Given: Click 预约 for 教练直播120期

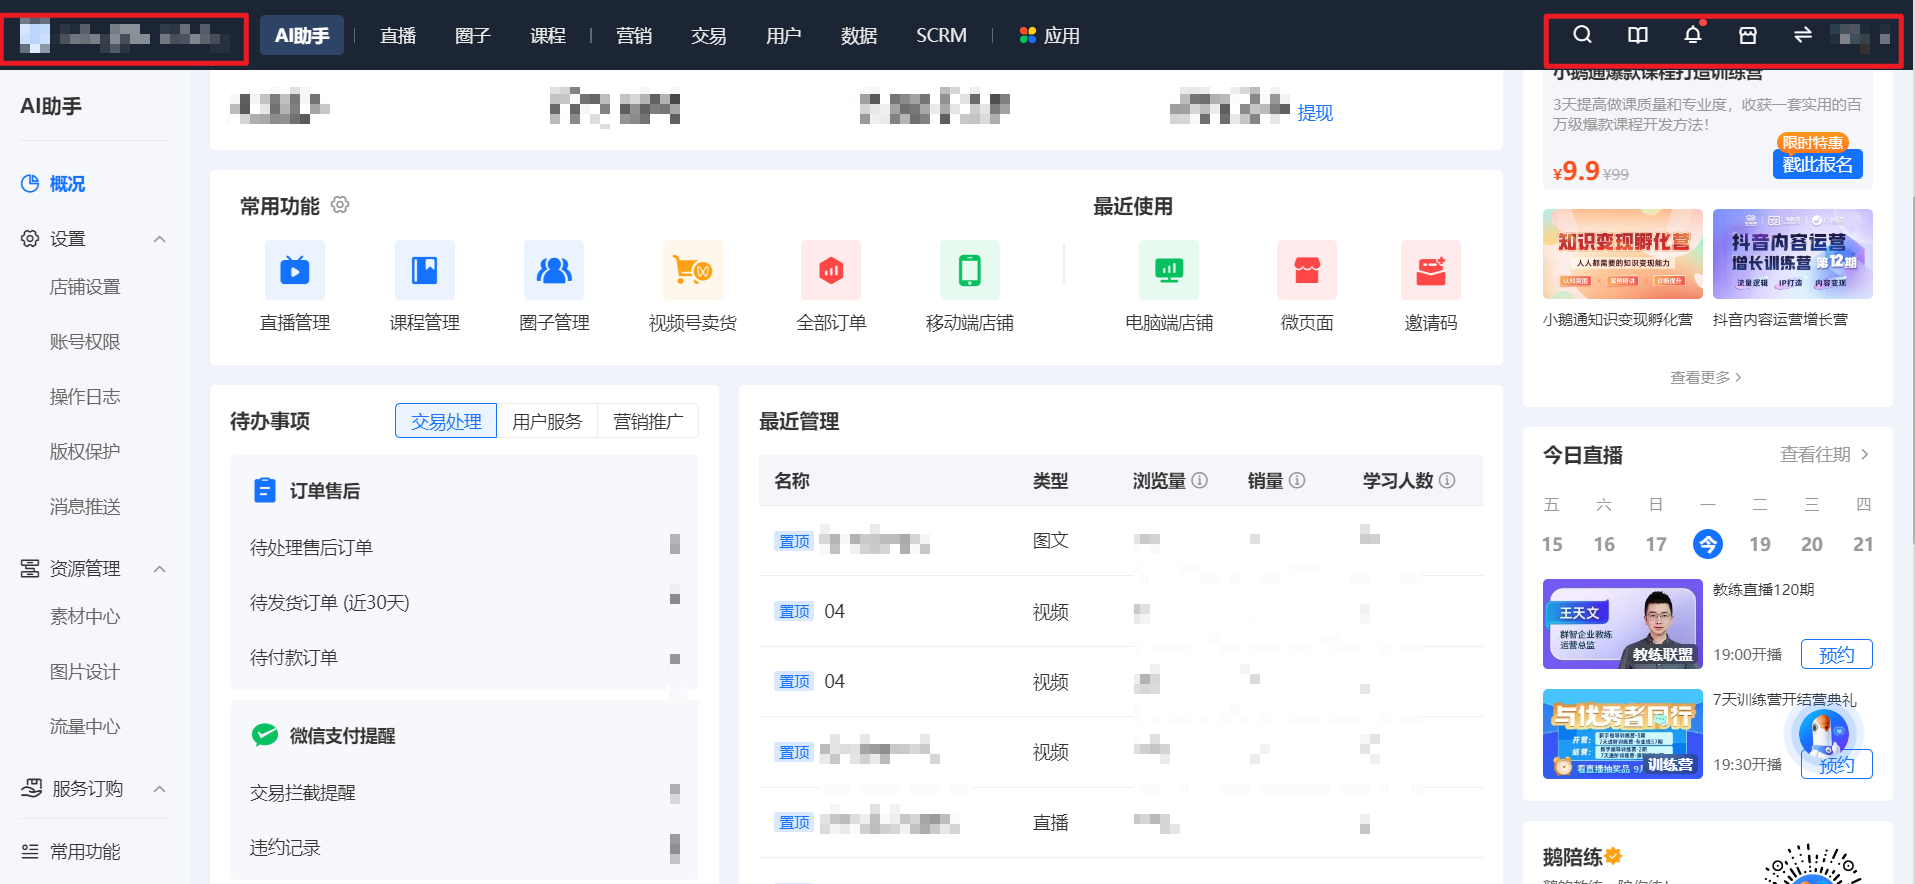Looking at the screenshot, I should (1836, 654).
